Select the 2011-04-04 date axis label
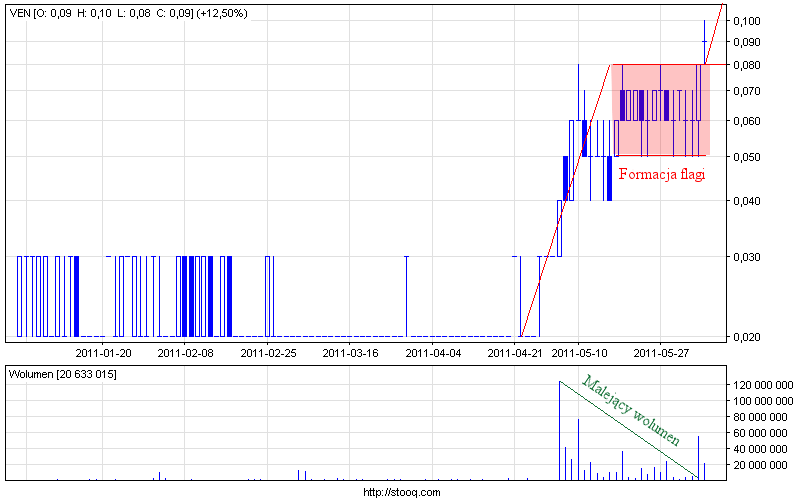The width and height of the screenshot is (800, 500). (433, 352)
